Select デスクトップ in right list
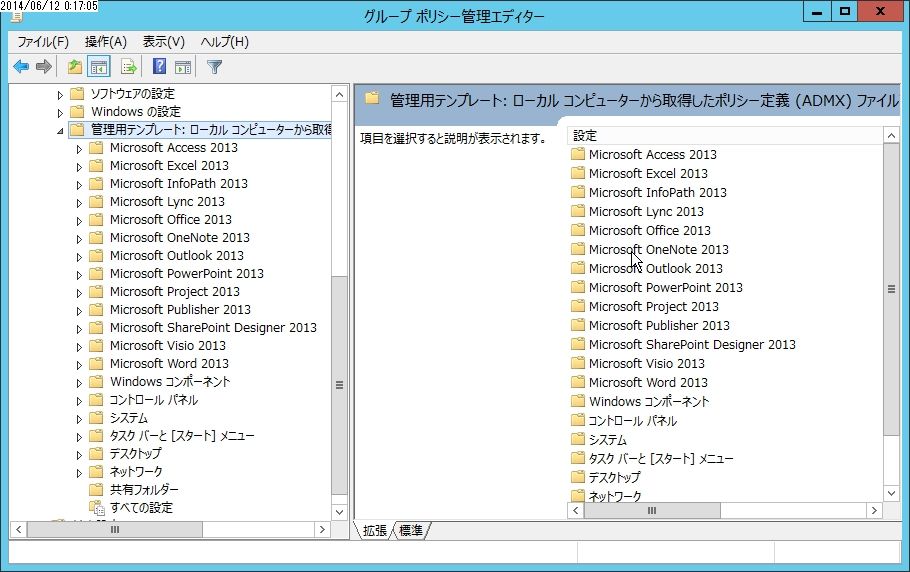The width and height of the screenshot is (910, 572). click(614, 477)
